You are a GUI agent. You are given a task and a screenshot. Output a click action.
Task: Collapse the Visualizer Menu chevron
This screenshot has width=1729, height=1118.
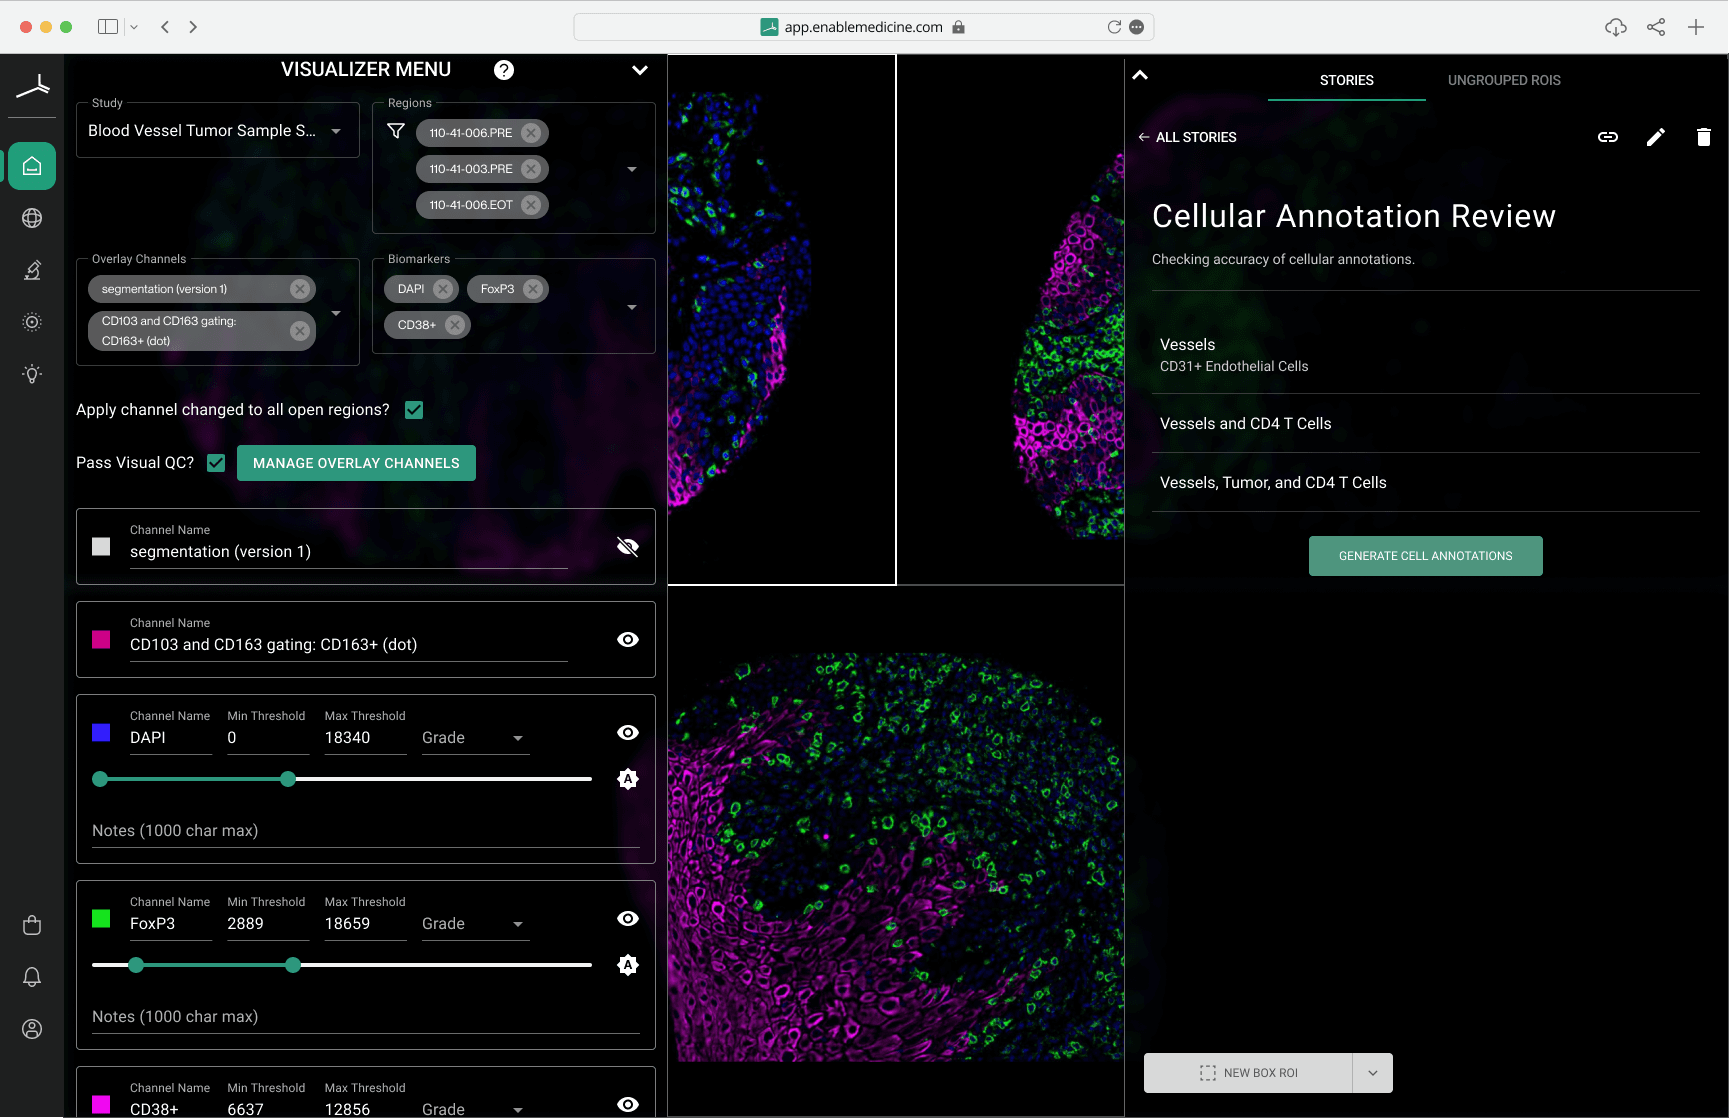click(x=640, y=70)
